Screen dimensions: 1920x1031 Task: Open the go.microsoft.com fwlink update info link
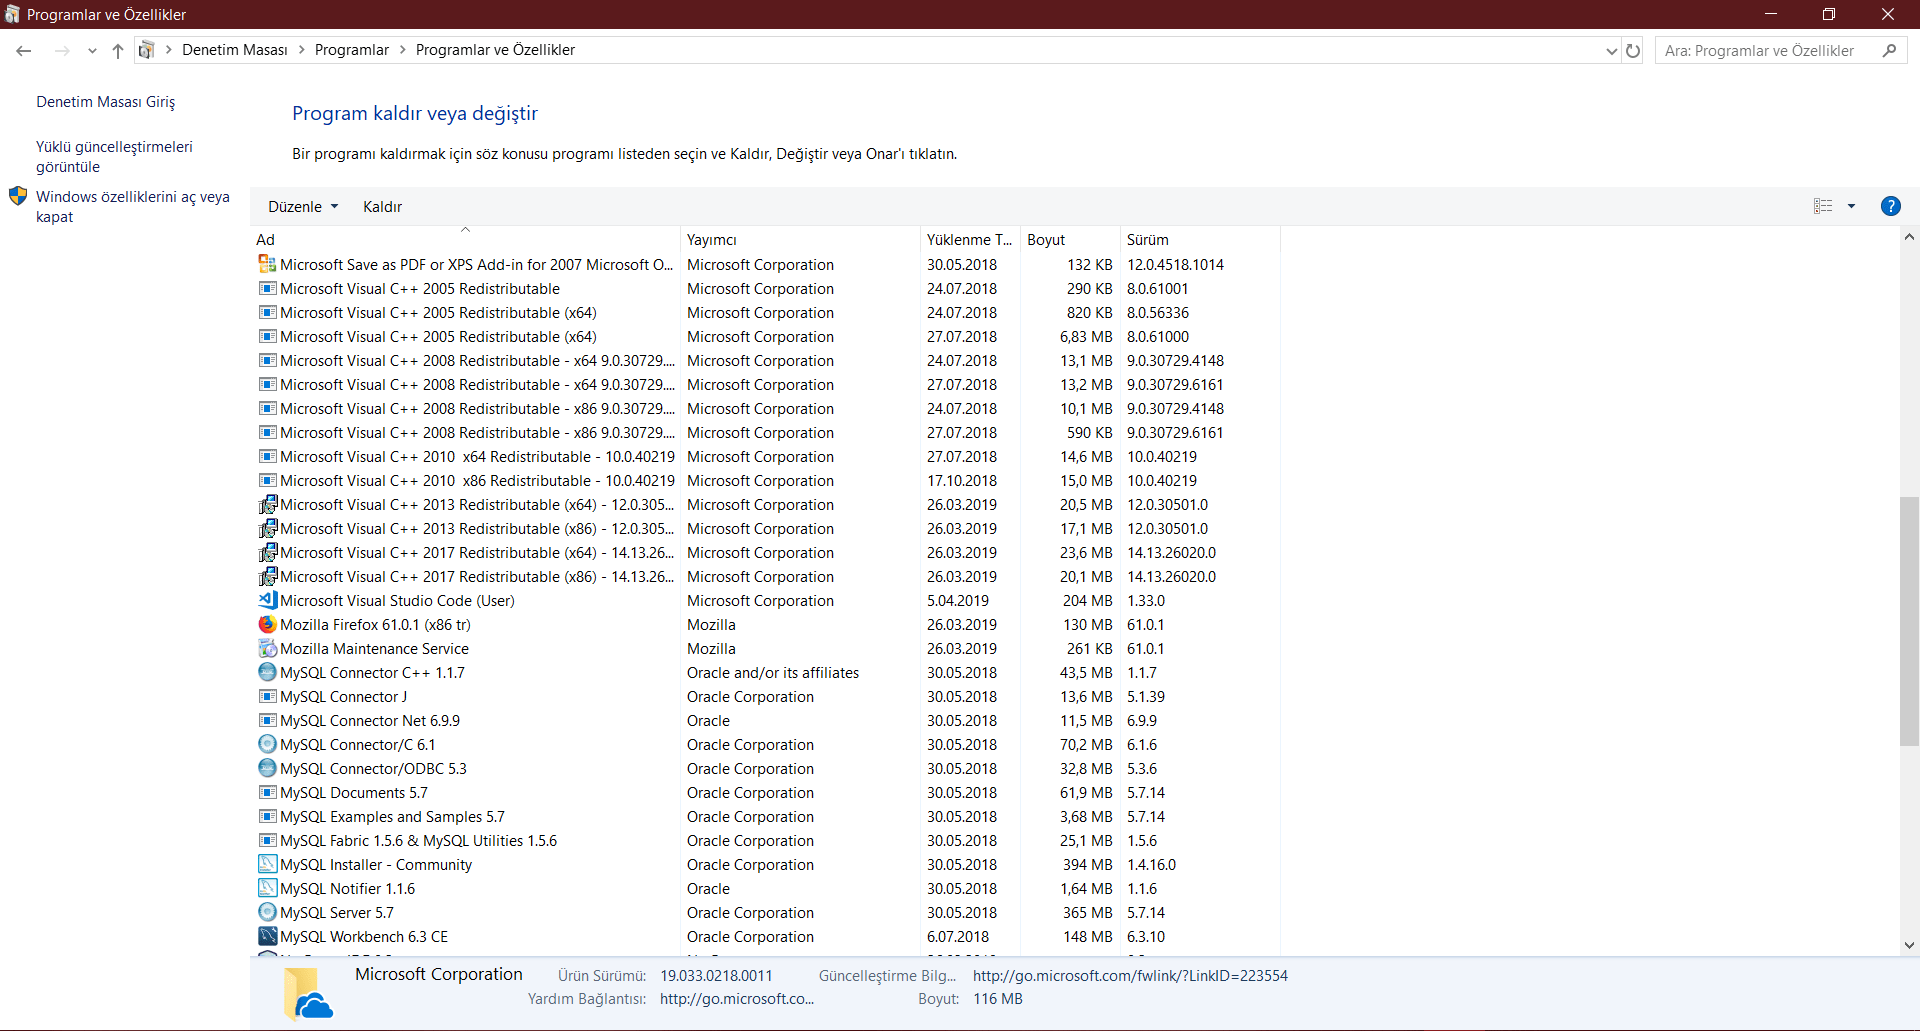coord(1130,976)
